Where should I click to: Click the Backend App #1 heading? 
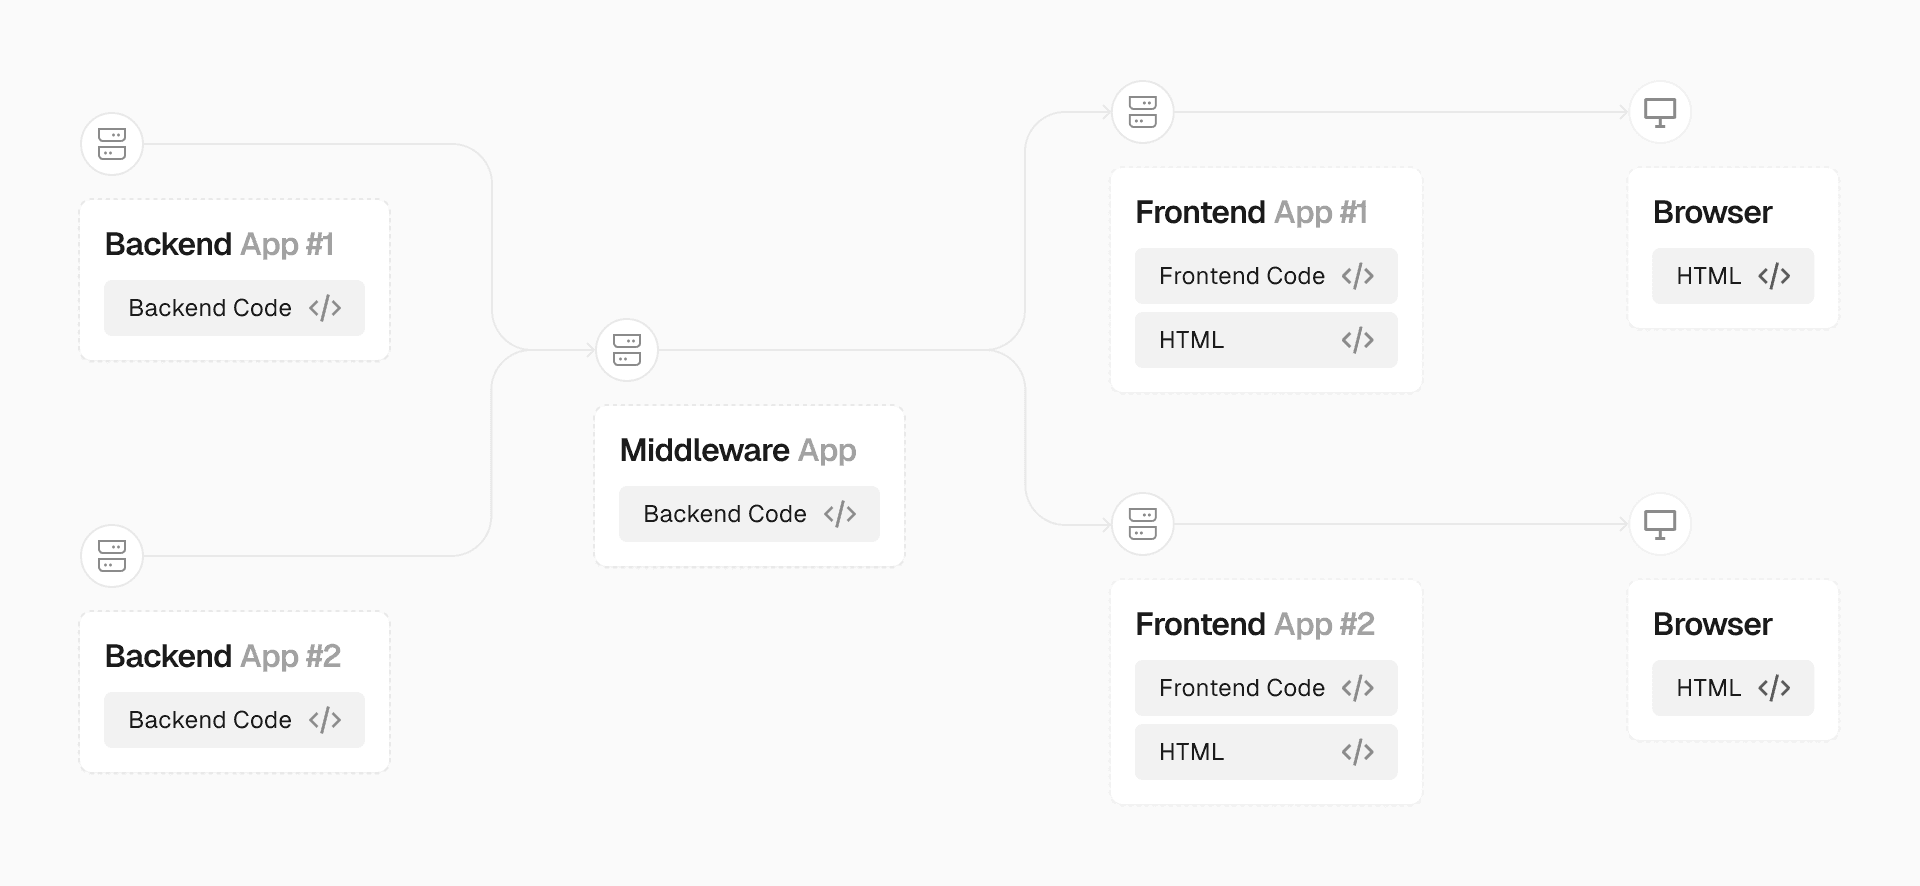[x=219, y=244]
